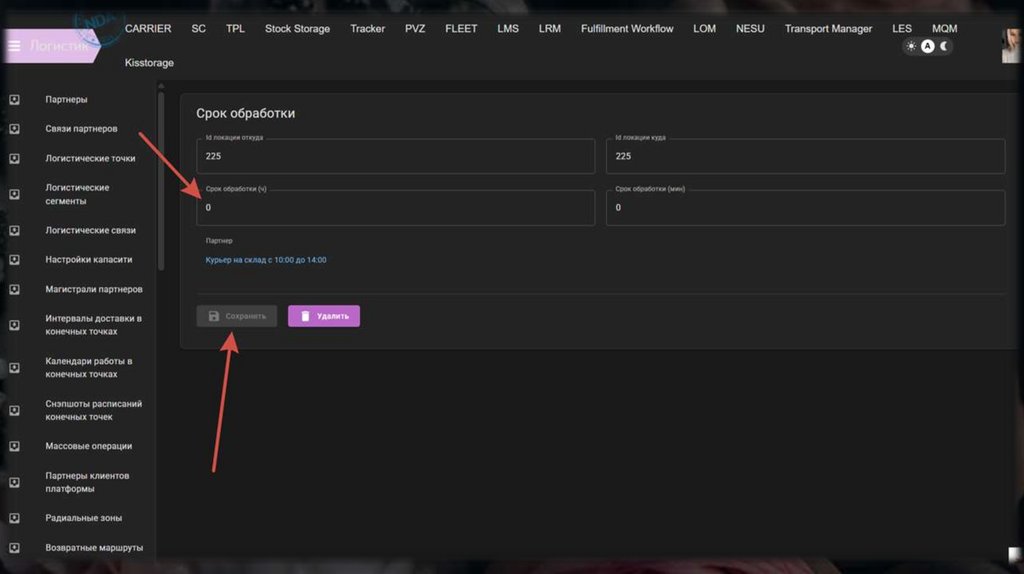The image size is (1024, 574).
Task: Switch to dark theme moon icon
Action: pyautogui.click(x=944, y=46)
